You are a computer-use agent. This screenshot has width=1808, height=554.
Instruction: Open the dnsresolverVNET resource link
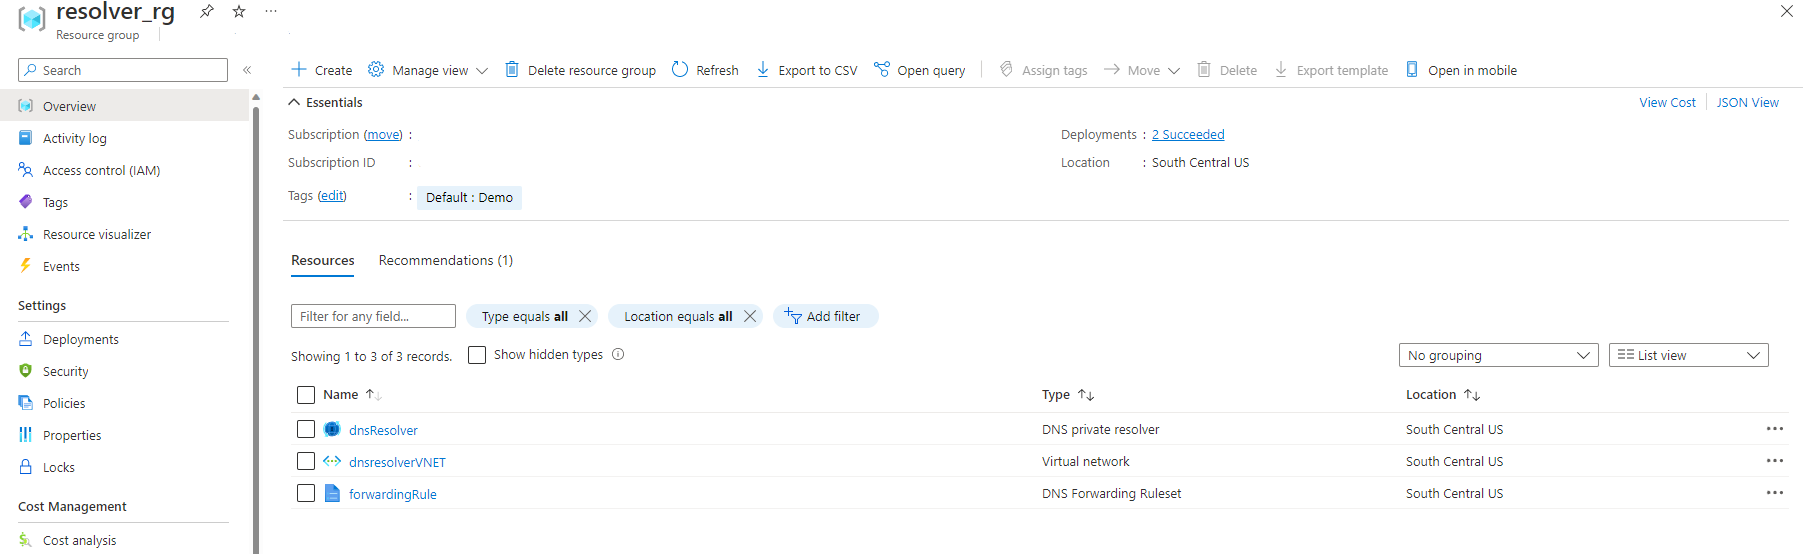coord(397,462)
